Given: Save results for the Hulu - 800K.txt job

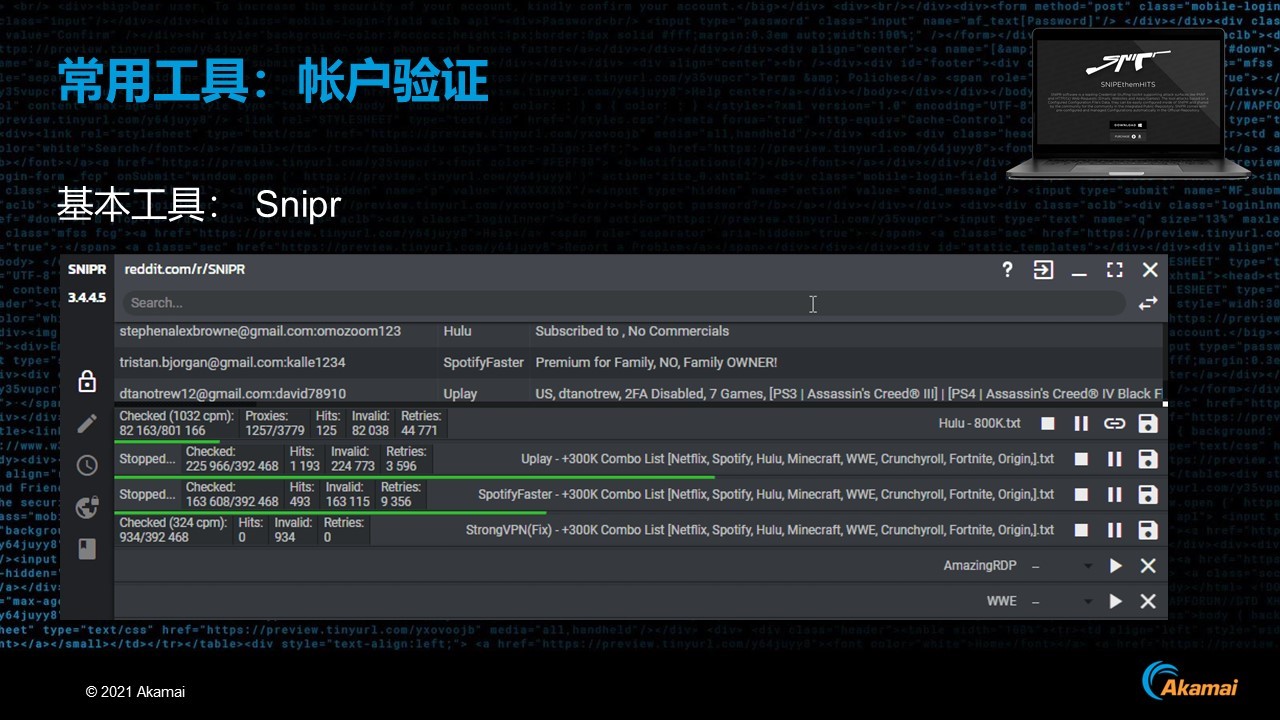Looking at the screenshot, I should pos(1148,423).
